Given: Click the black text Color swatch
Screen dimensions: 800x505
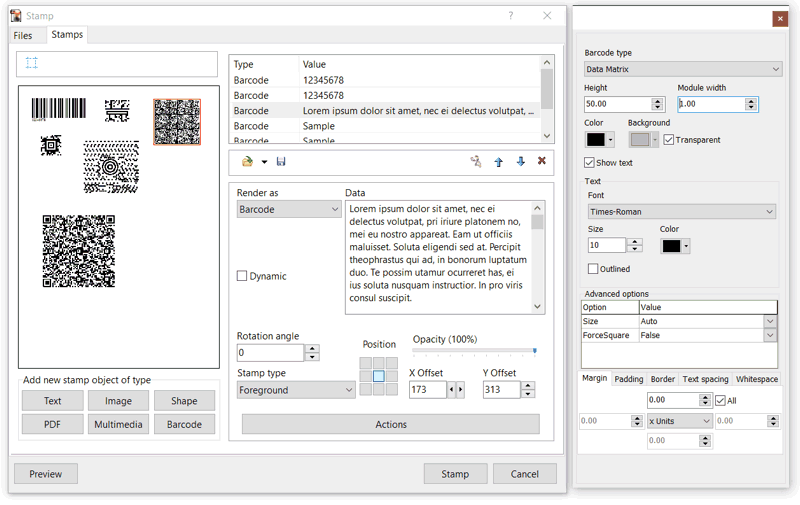Looking at the screenshot, I should [671, 246].
